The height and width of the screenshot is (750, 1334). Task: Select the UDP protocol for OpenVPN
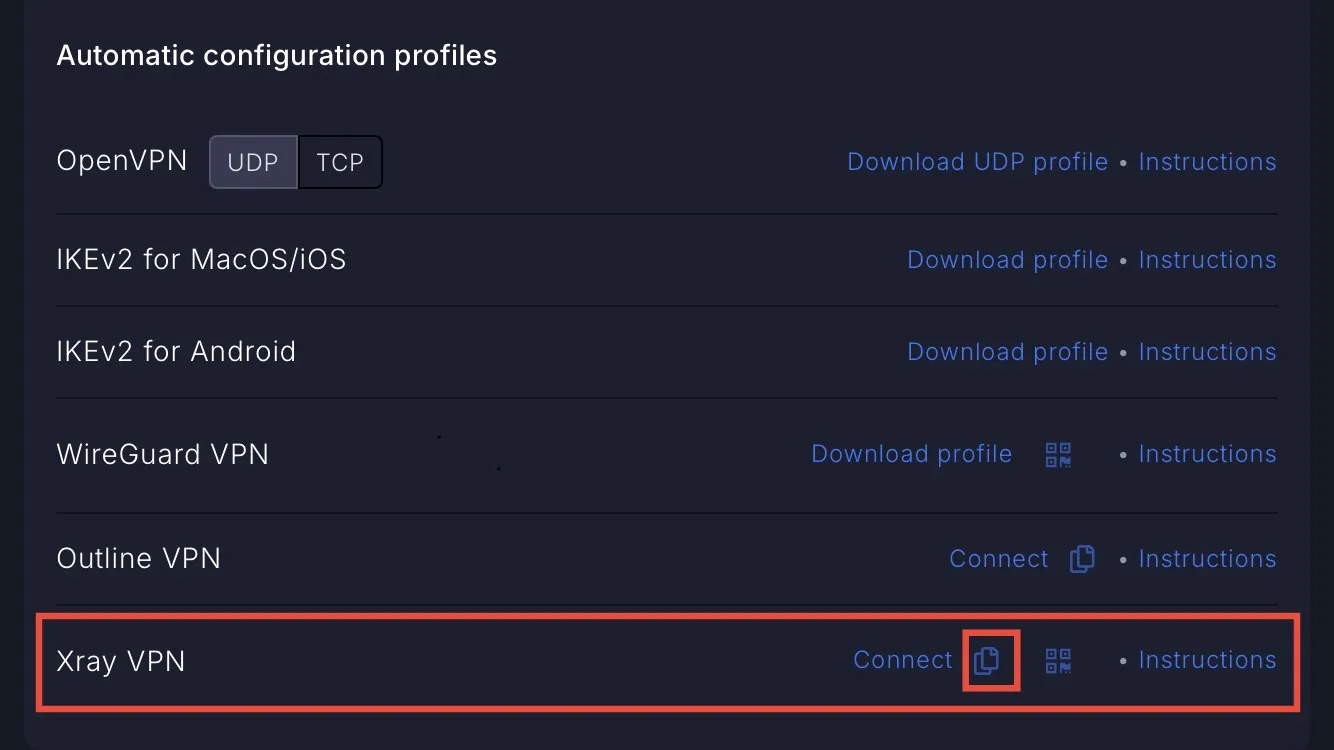coord(253,162)
